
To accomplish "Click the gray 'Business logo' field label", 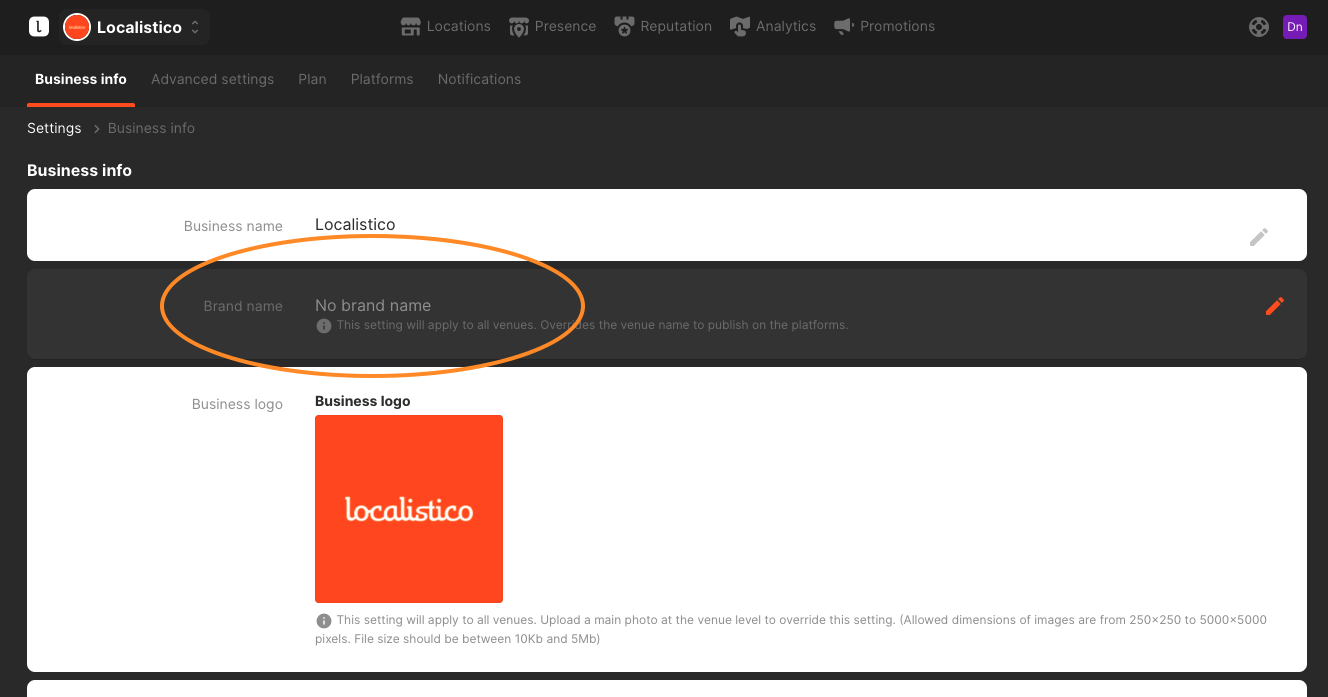I will pos(237,405).
